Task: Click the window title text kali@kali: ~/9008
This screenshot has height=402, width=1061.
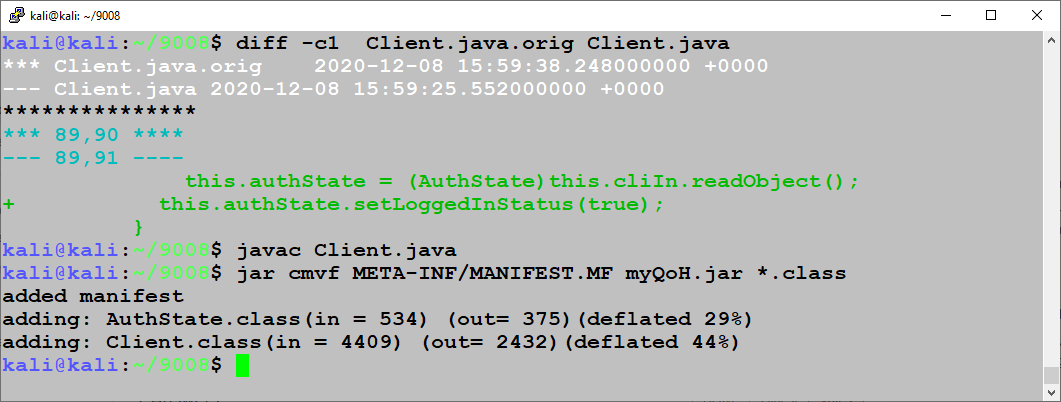Action: tap(75, 16)
